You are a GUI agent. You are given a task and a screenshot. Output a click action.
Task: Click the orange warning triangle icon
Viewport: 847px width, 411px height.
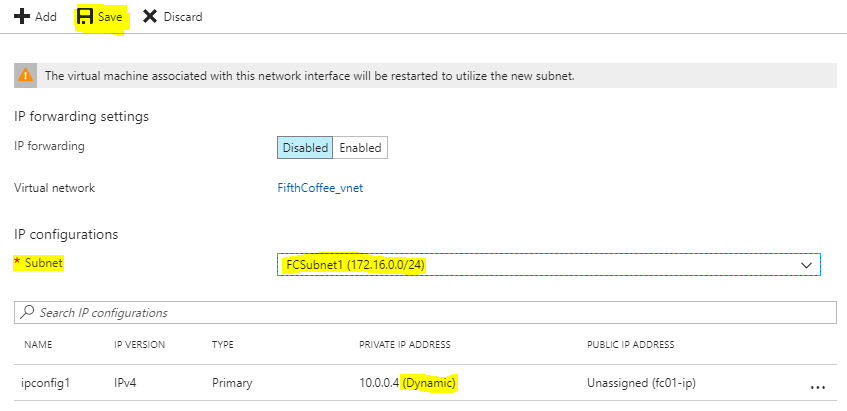(x=25, y=76)
